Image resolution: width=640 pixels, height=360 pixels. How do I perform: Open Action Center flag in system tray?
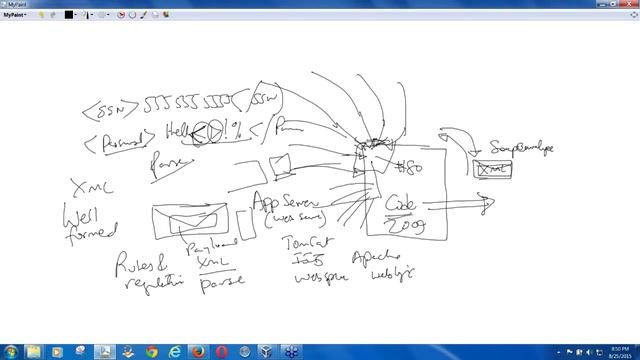point(570,352)
